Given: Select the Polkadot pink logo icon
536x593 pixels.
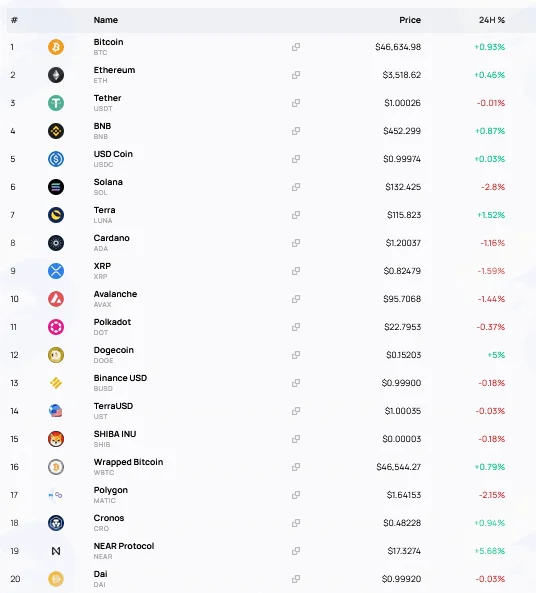Looking at the screenshot, I should click(x=56, y=327).
